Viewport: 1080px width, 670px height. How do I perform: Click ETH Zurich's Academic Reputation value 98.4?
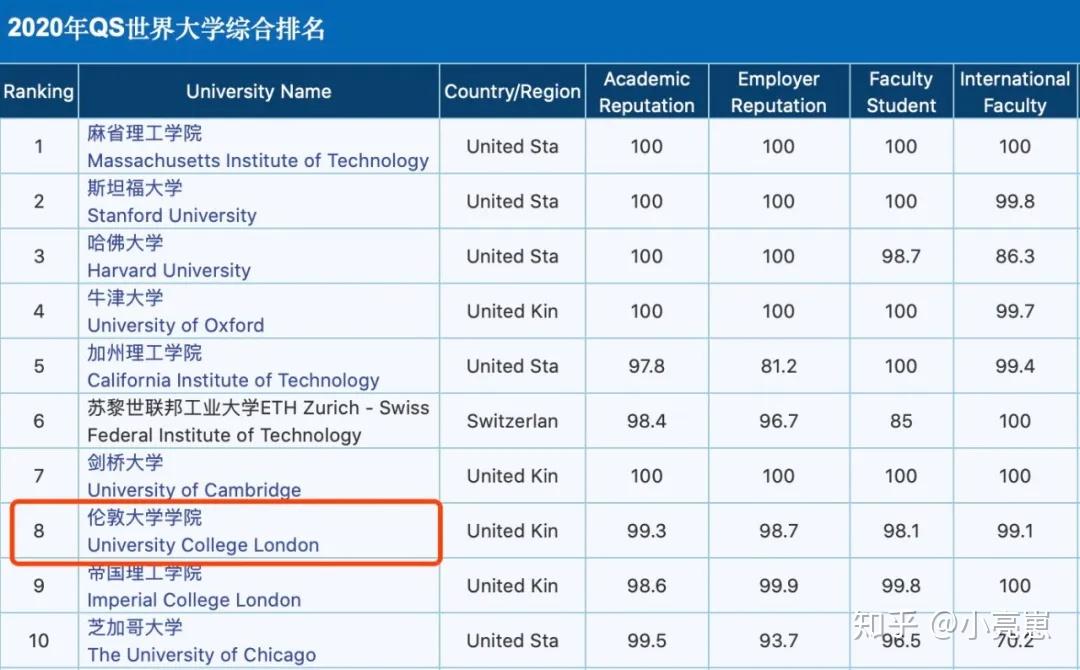pyautogui.click(x=647, y=421)
